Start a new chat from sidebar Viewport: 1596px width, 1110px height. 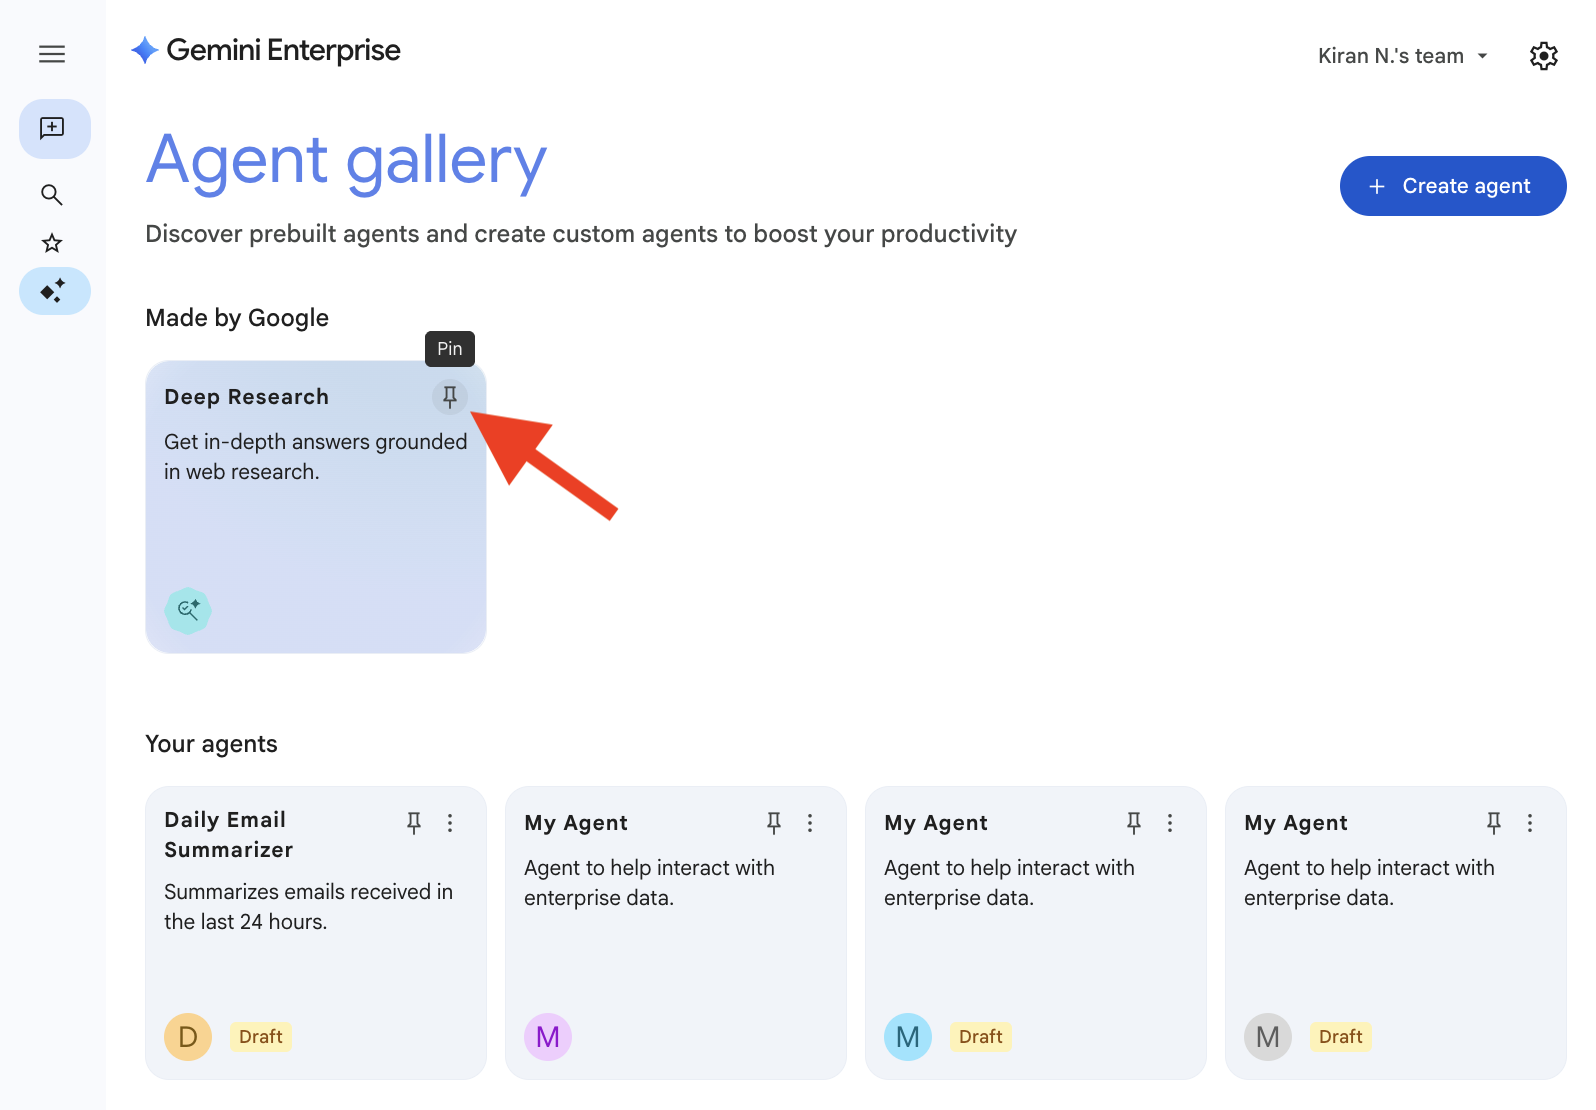coord(54,129)
